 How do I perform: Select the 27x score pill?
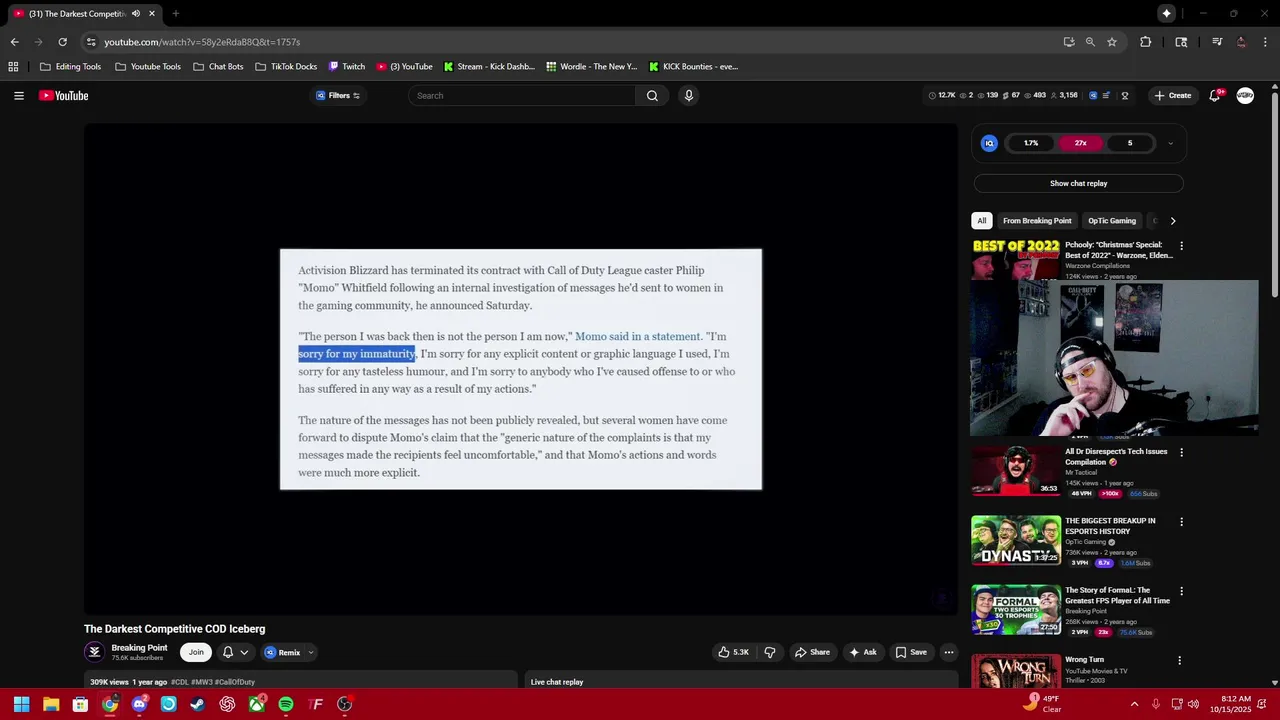[x=1080, y=143]
